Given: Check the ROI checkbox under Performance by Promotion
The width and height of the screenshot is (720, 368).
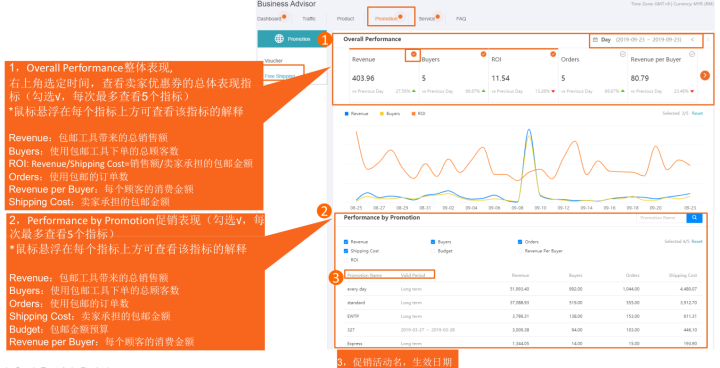Looking at the screenshot, I should [346, 260].
